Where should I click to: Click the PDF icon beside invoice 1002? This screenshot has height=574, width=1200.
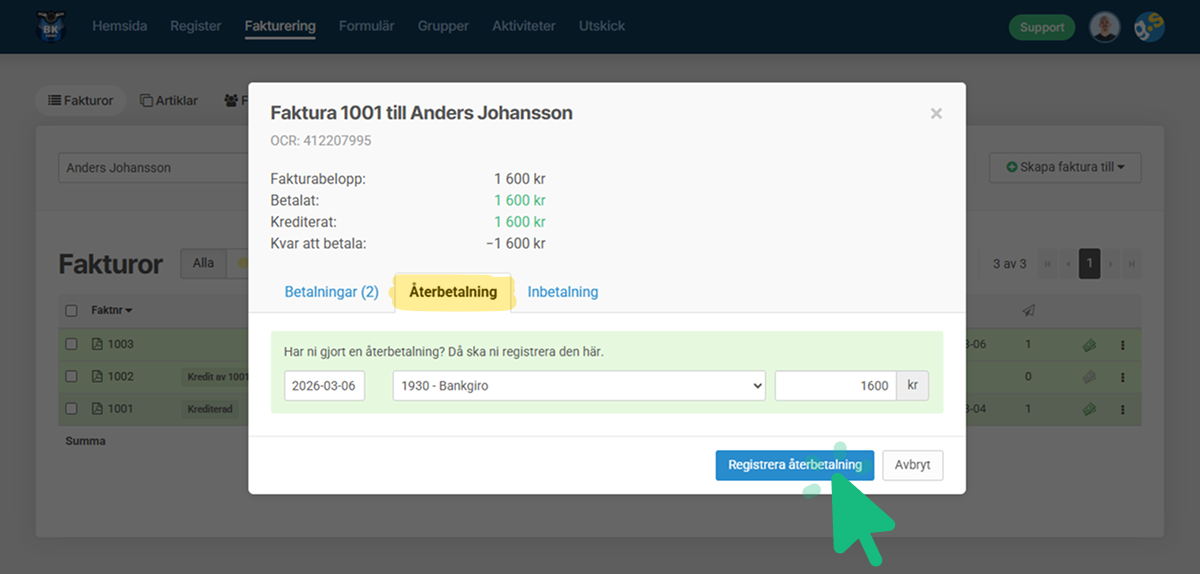[x=97, y=377]
